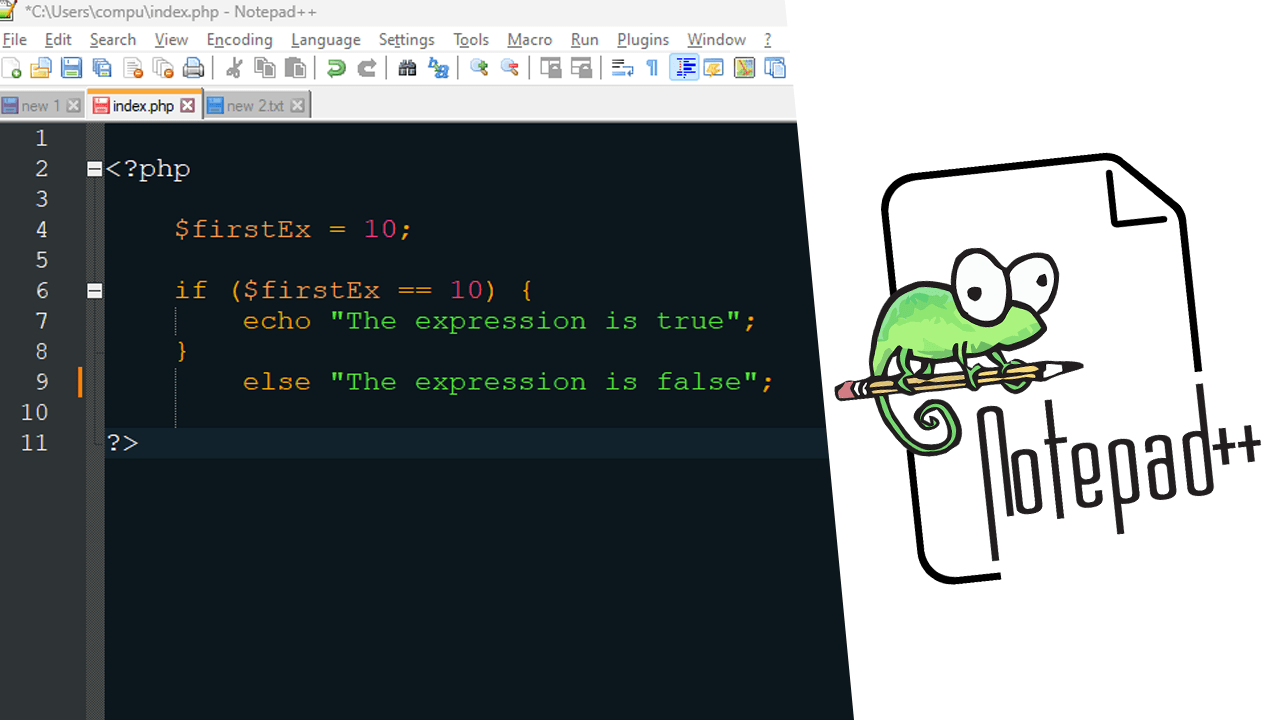The width and height of the screenshot is (1280, 720).
Task: Click the Save toolbar icon
Action: pos(71,68)
